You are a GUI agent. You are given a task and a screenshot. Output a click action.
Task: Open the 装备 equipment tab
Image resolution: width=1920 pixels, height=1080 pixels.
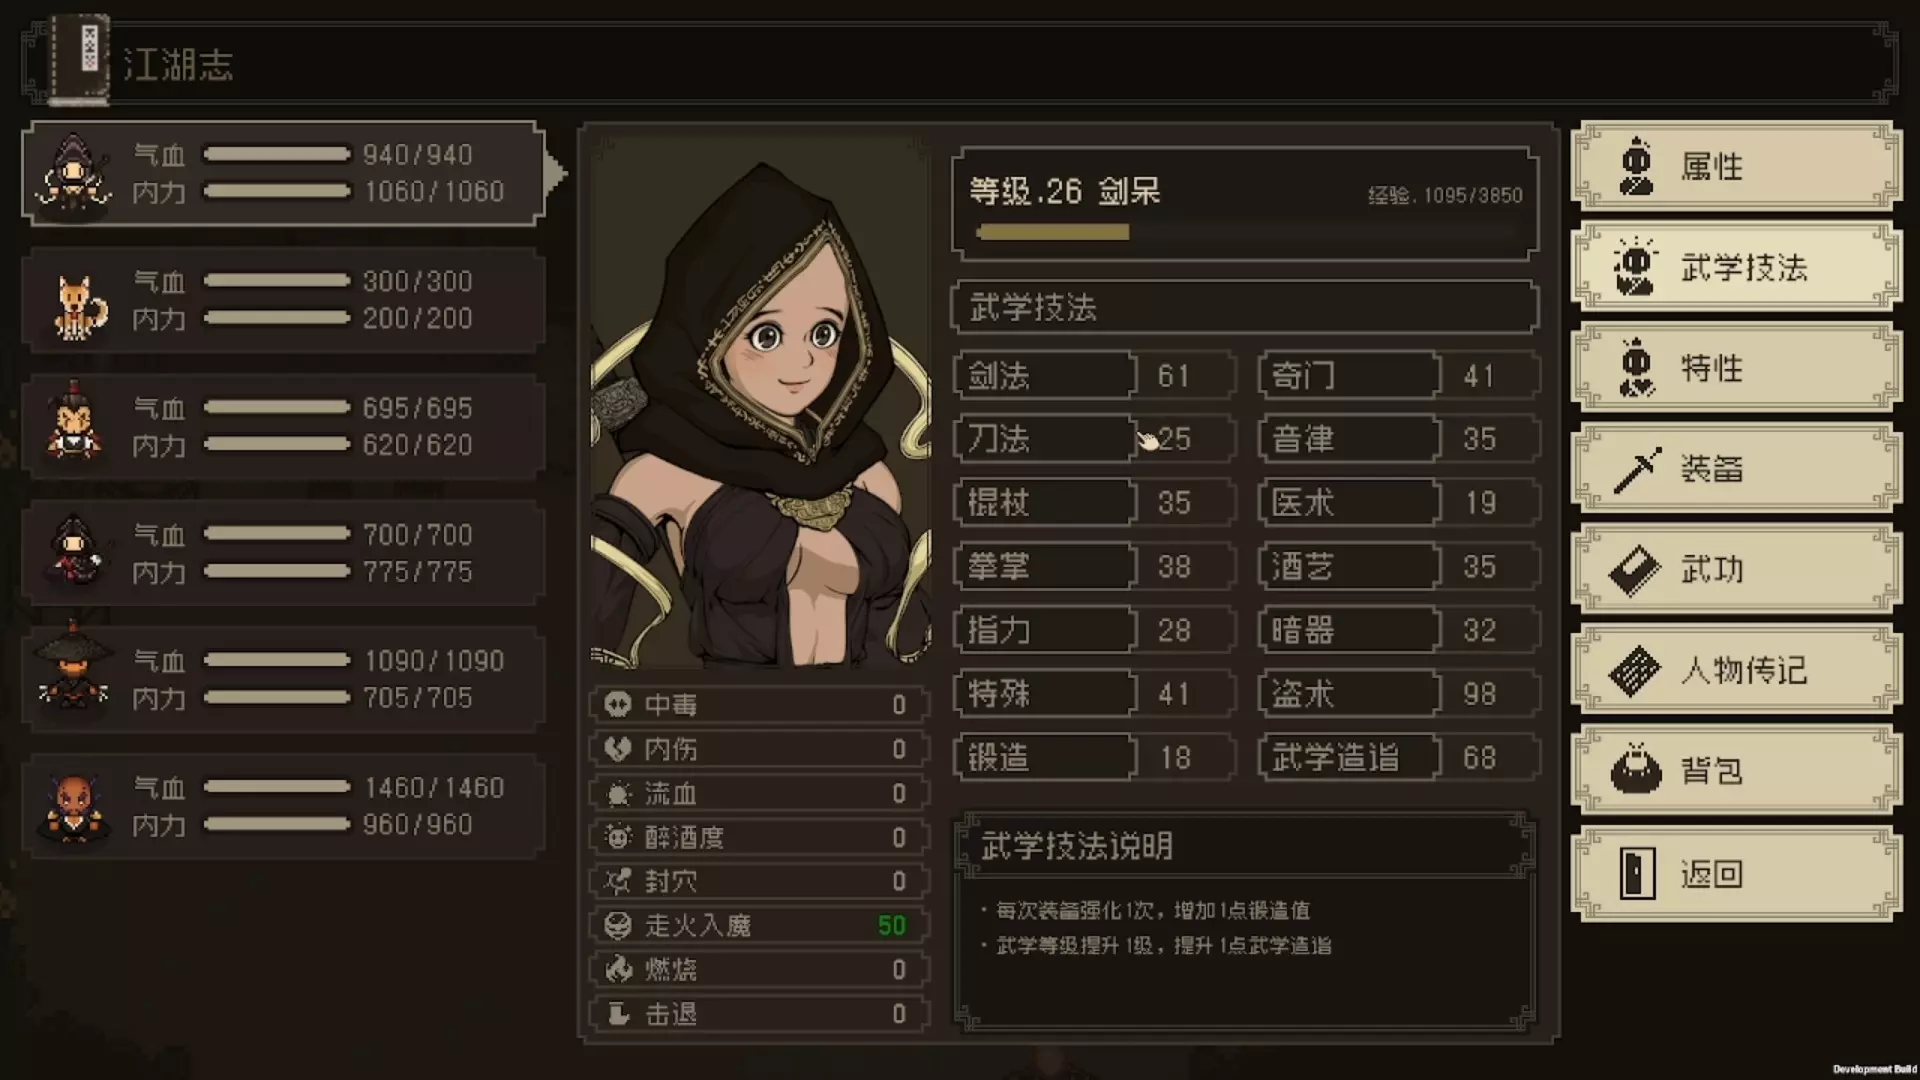tap(1737, 469)
